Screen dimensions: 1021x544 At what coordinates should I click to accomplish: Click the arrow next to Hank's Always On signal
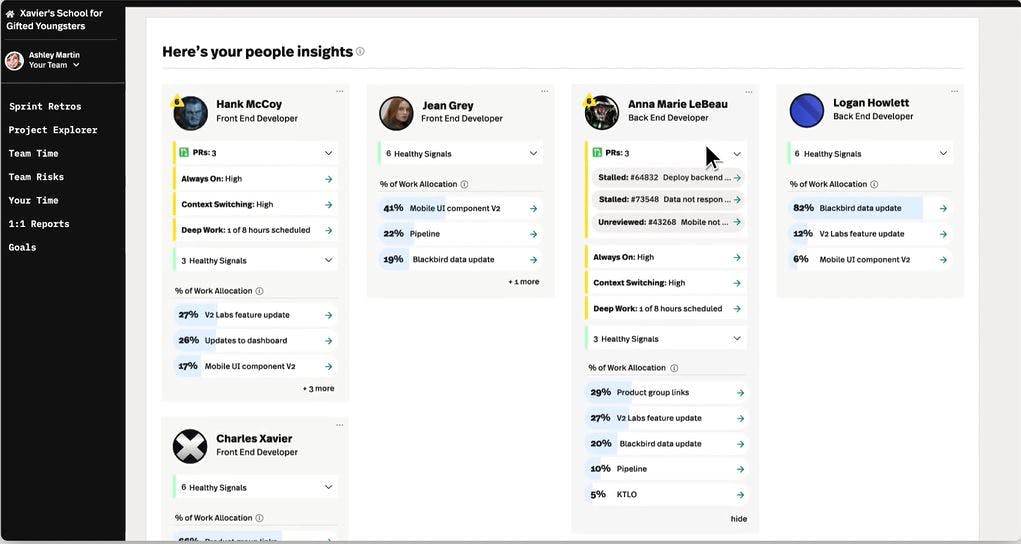click(x=328, y=179)
